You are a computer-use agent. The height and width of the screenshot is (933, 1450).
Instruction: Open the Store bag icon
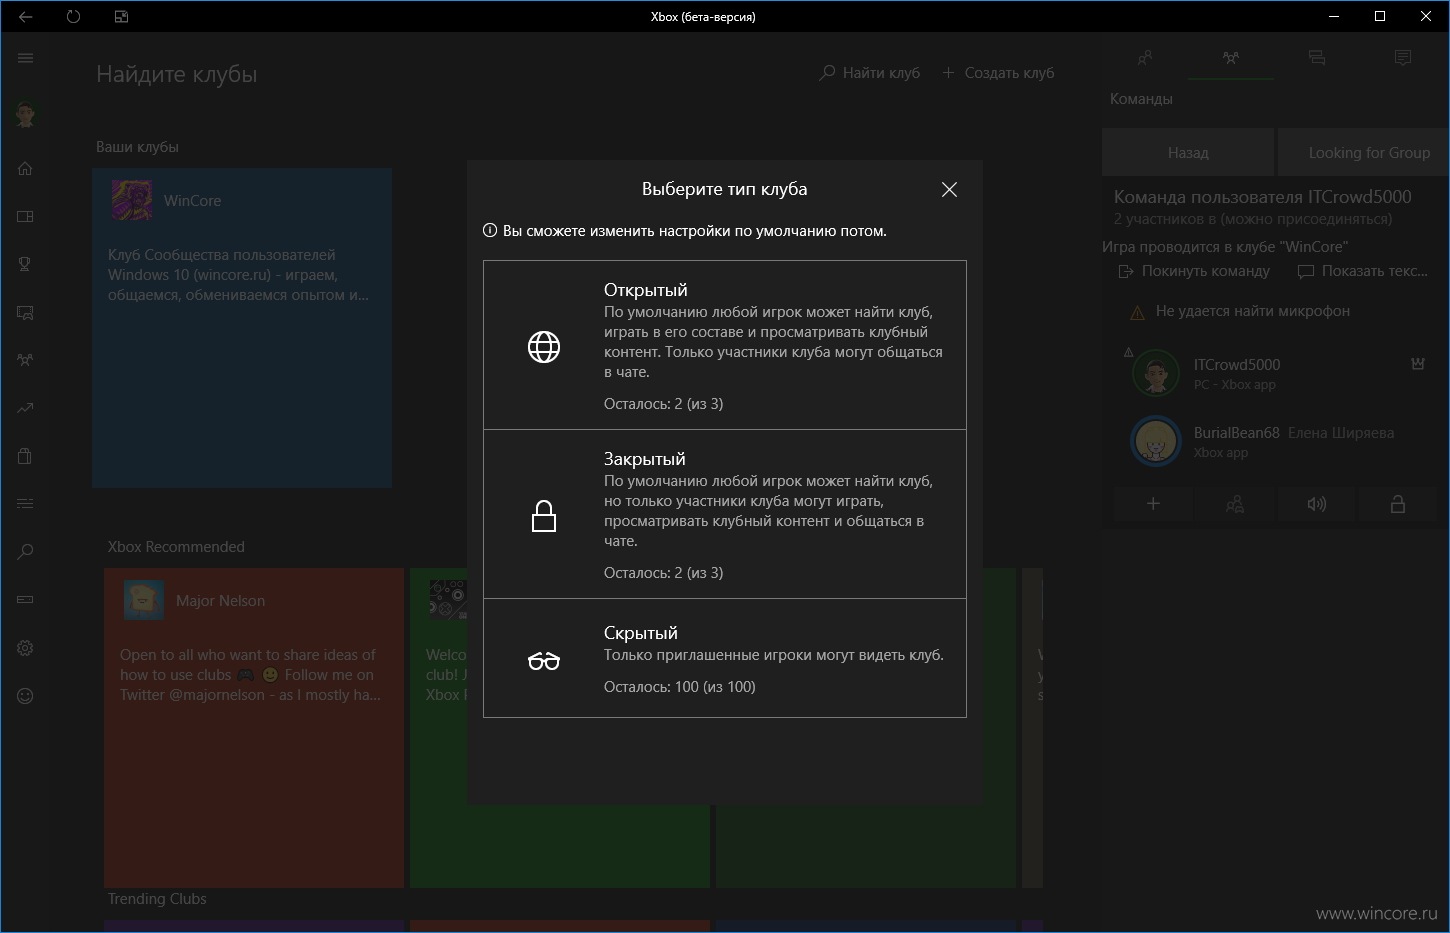click(x=26, y=456)
